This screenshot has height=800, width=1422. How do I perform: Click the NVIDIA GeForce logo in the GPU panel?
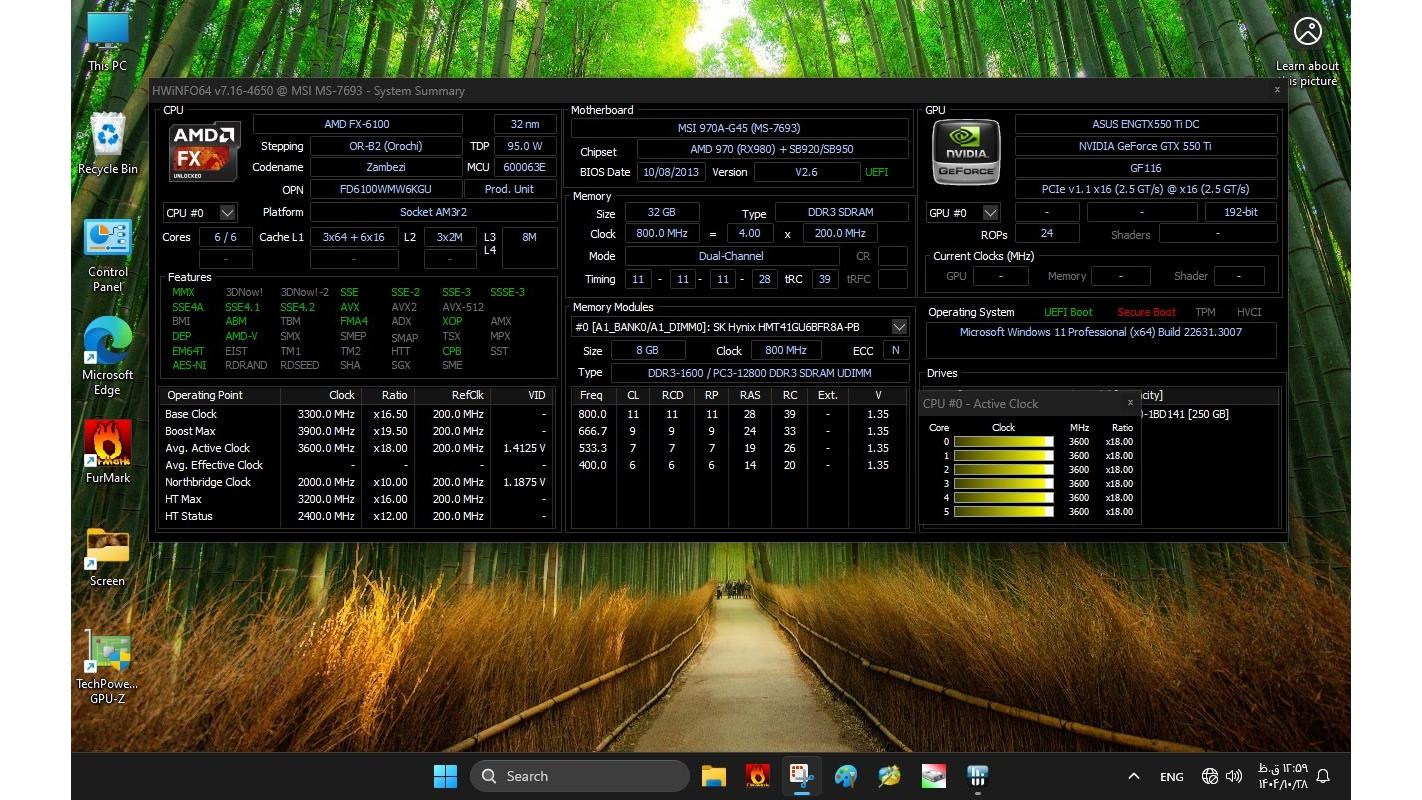click(966, 152)
